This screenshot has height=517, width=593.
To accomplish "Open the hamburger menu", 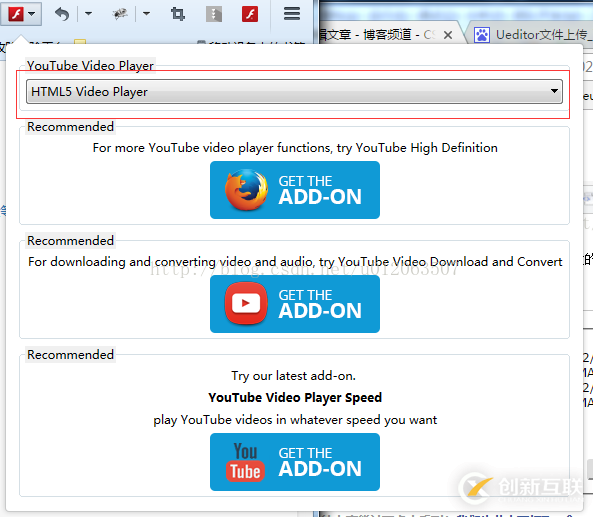I will coord(292,14).
